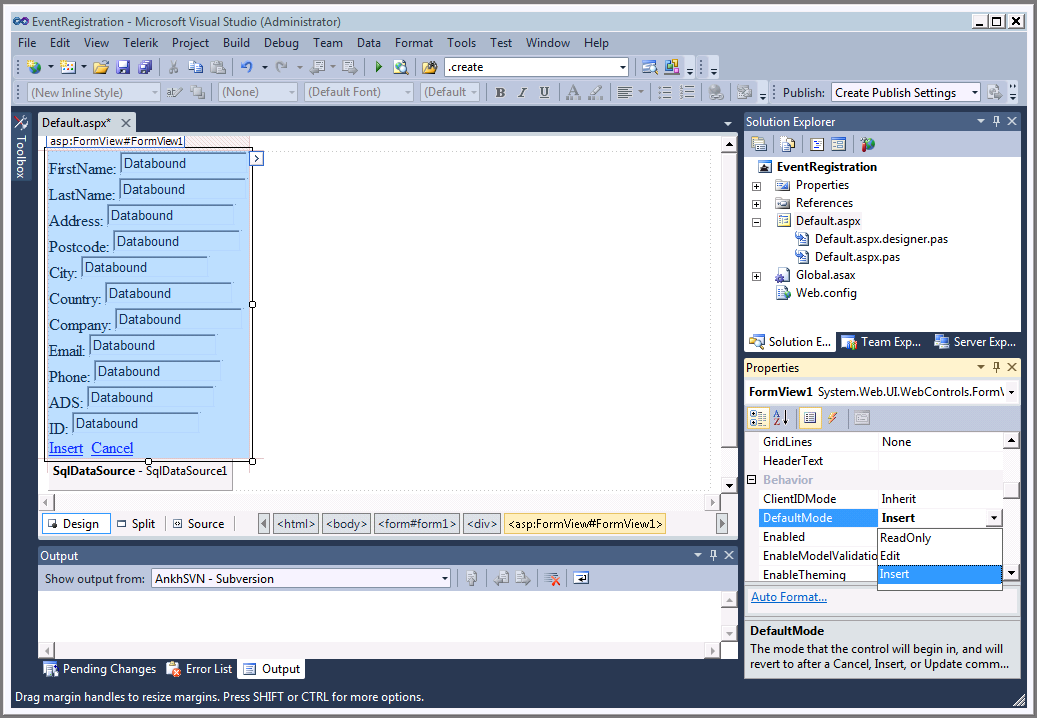Sort properties alphabetically with A-Z icon
Viewport: 1037px width, 718px height.
[781, 418]
